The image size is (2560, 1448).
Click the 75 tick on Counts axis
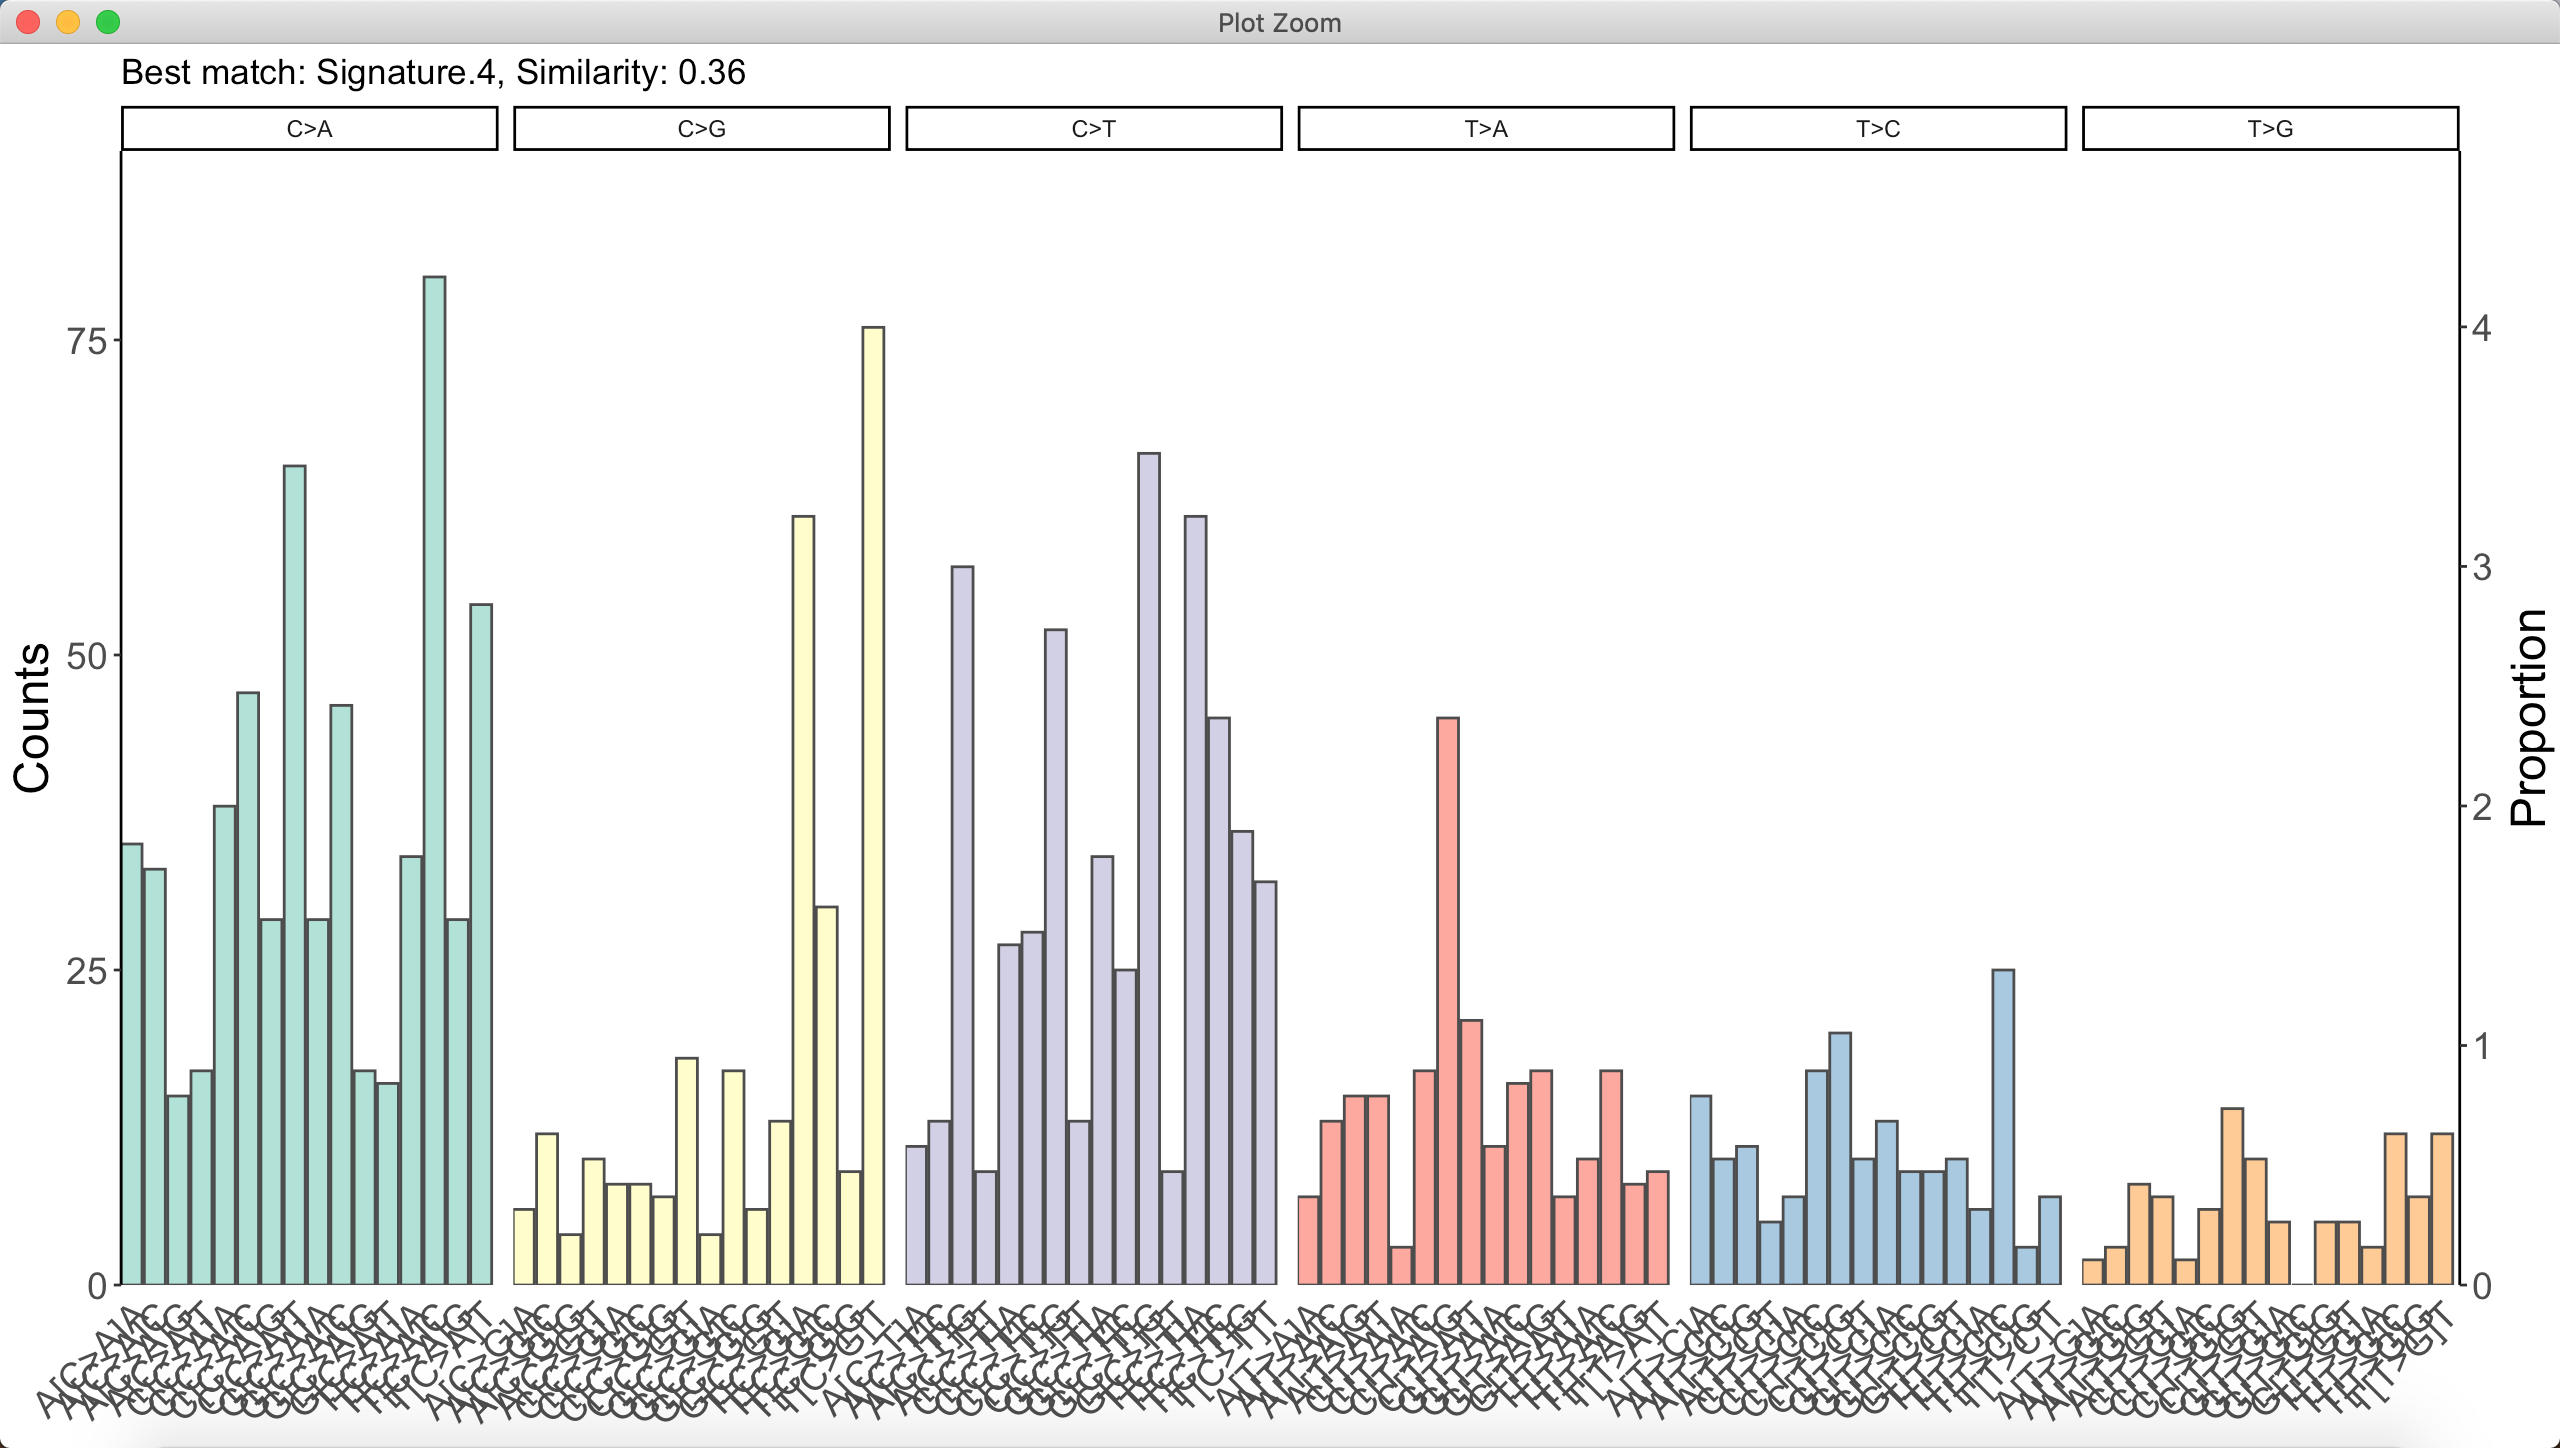86,342
